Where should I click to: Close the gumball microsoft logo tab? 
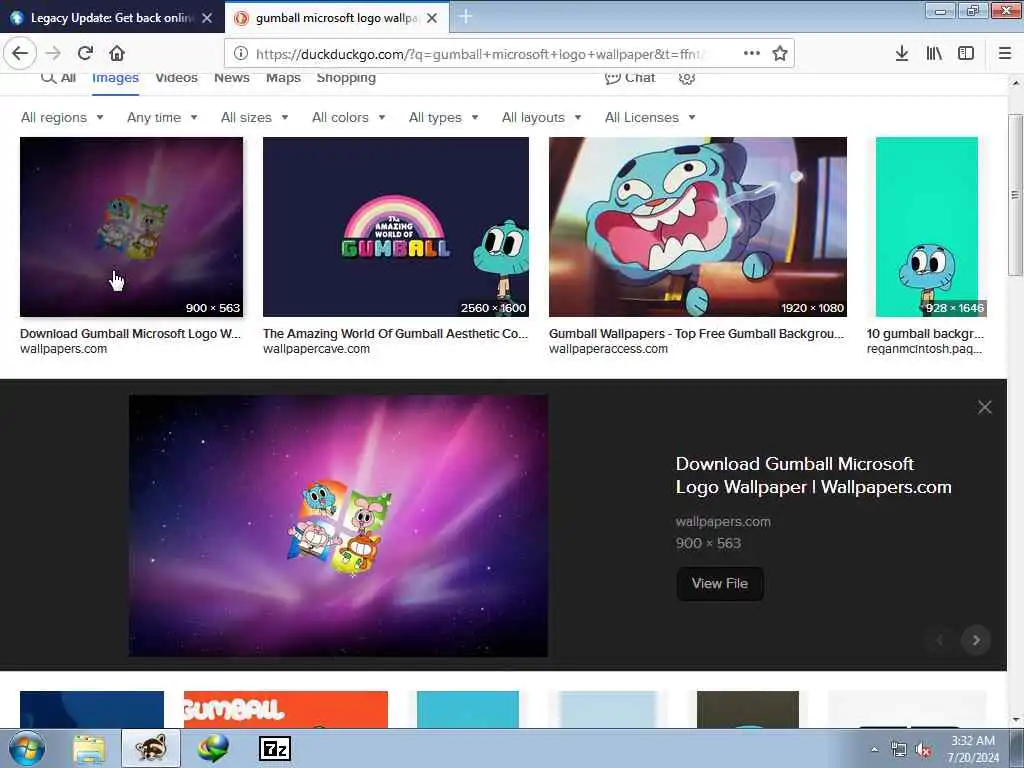point(432,18)
